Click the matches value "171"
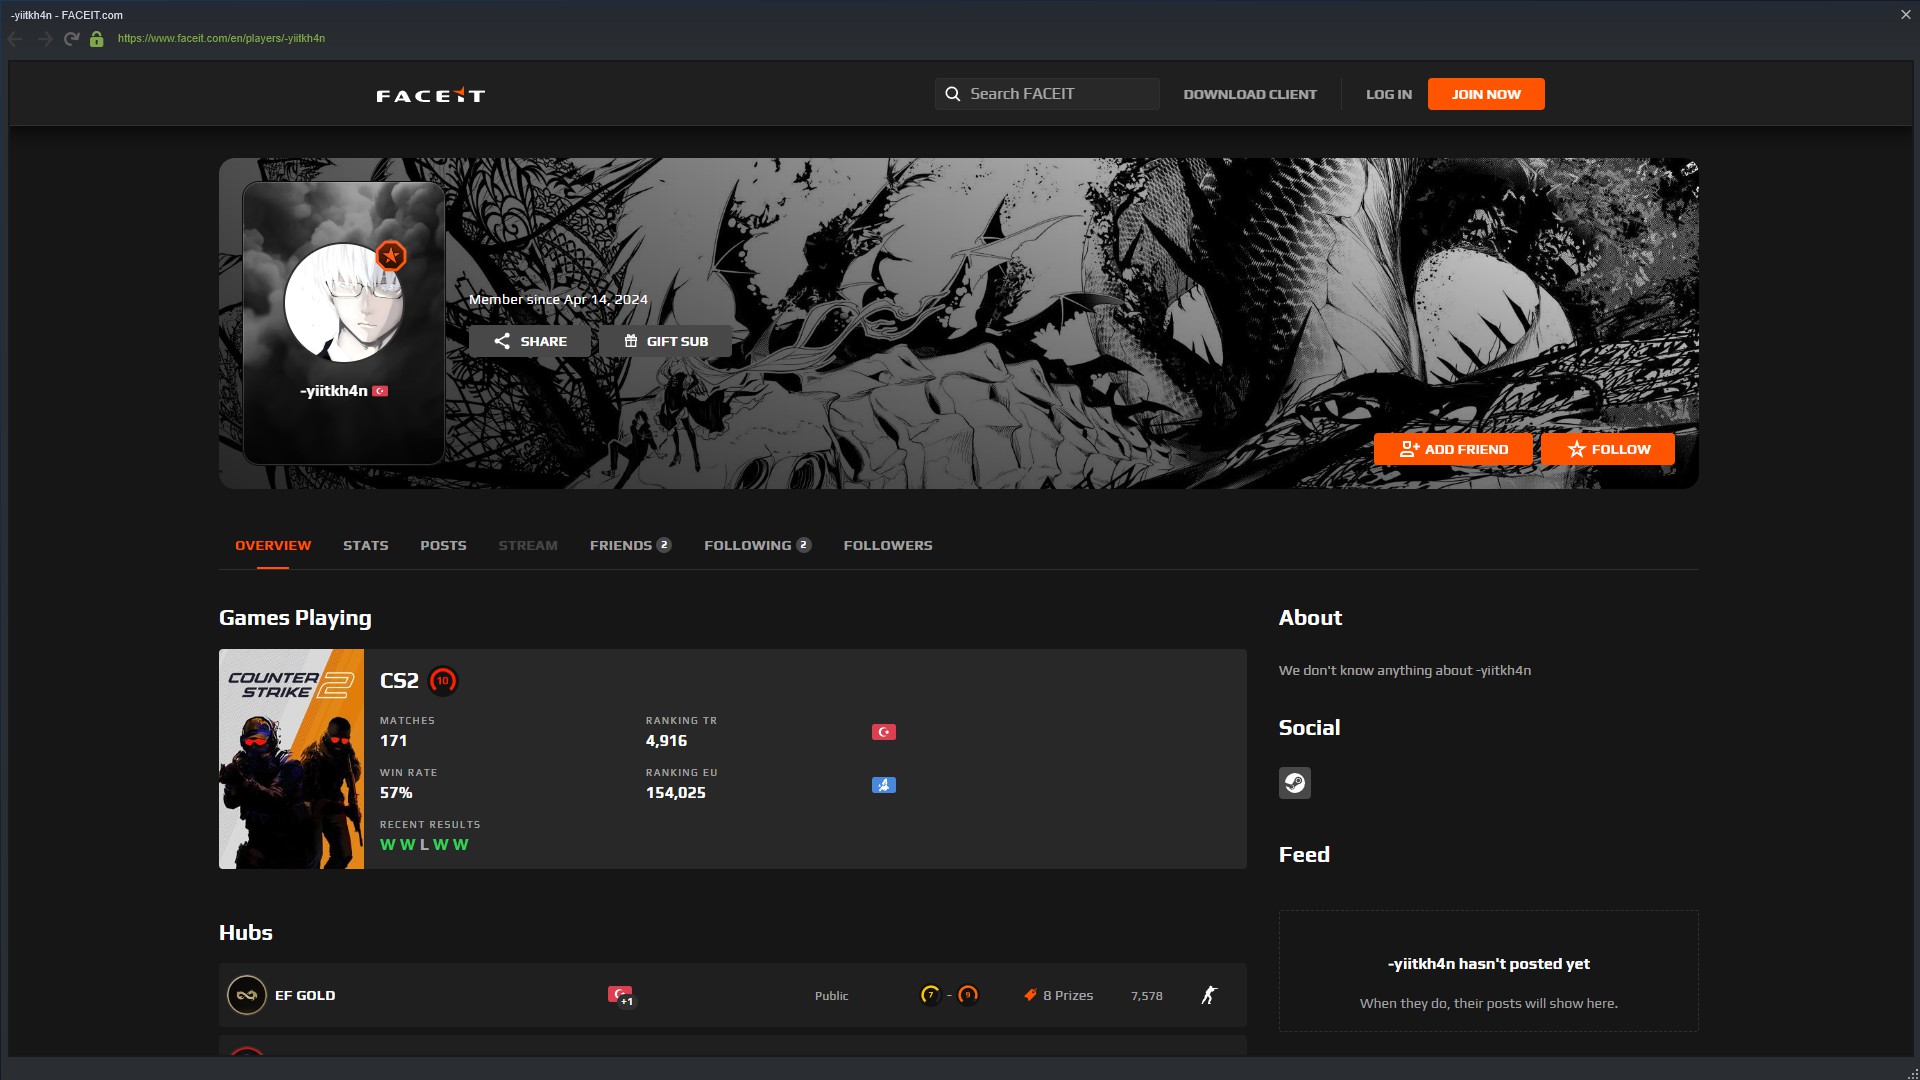This screenshot has height=1080, width=1920. (393, 741)
